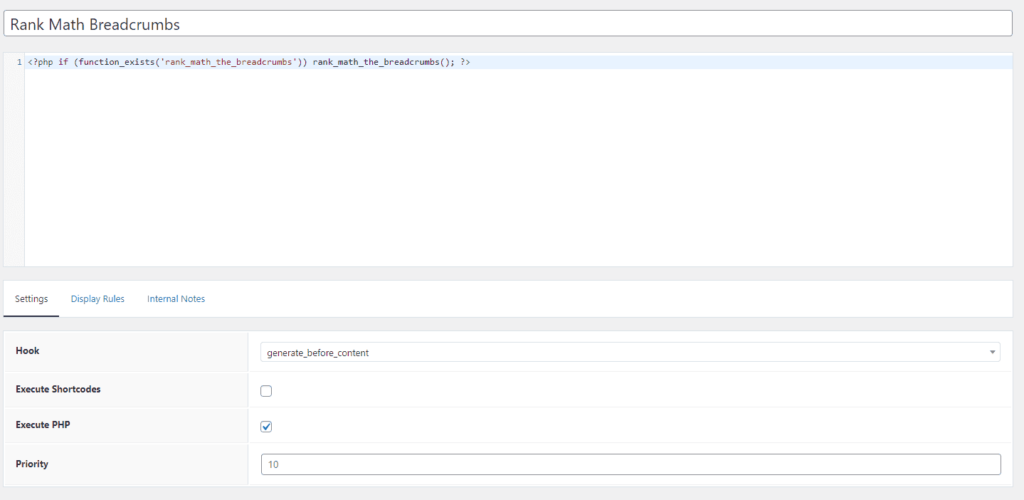Click the Hook label
This screenshot has width=1024, height=500.
(x=27, y=351)
